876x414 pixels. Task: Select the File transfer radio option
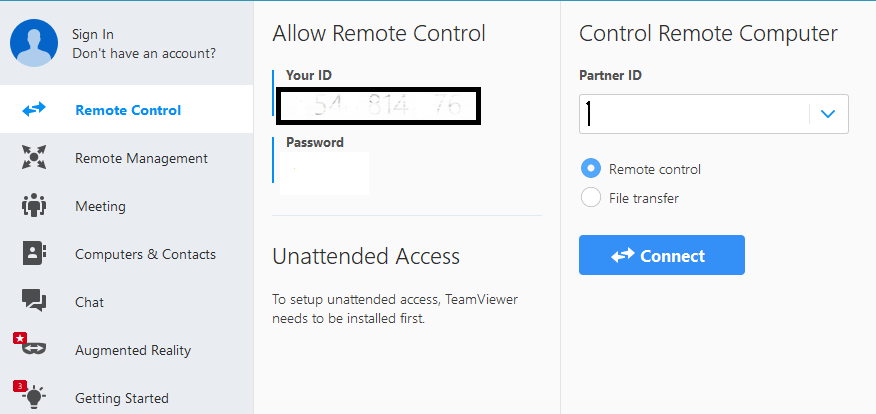coord(590,198)
